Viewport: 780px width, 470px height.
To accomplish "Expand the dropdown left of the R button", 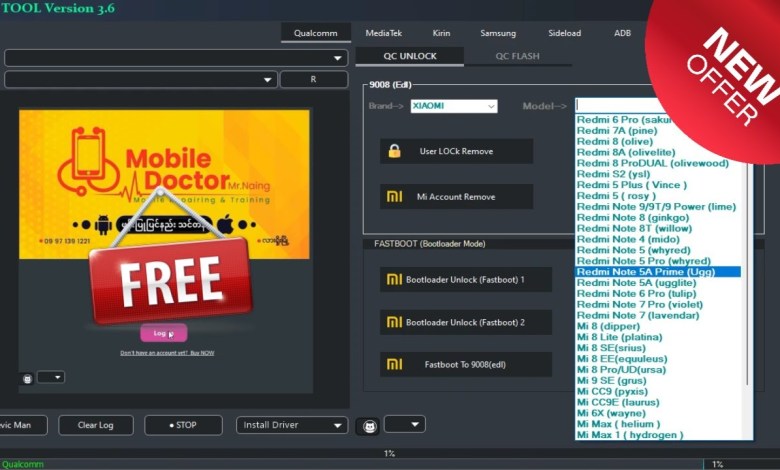I will coord(141,80).
